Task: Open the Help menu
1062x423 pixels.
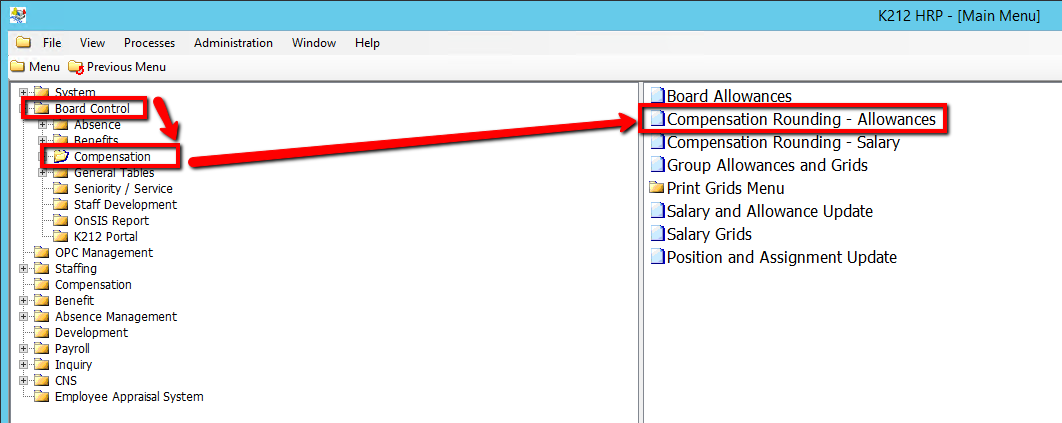Action: (367, 43)
